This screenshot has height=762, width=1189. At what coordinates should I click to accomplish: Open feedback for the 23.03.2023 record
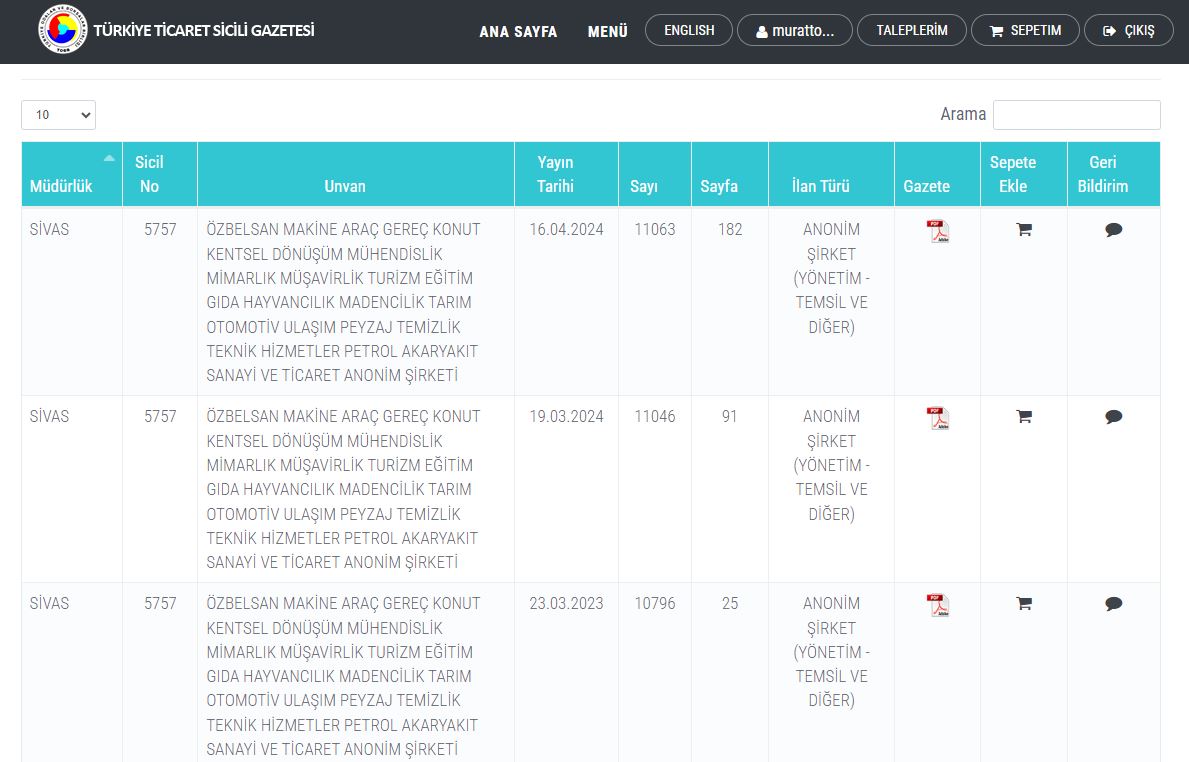coord(1113,603)
